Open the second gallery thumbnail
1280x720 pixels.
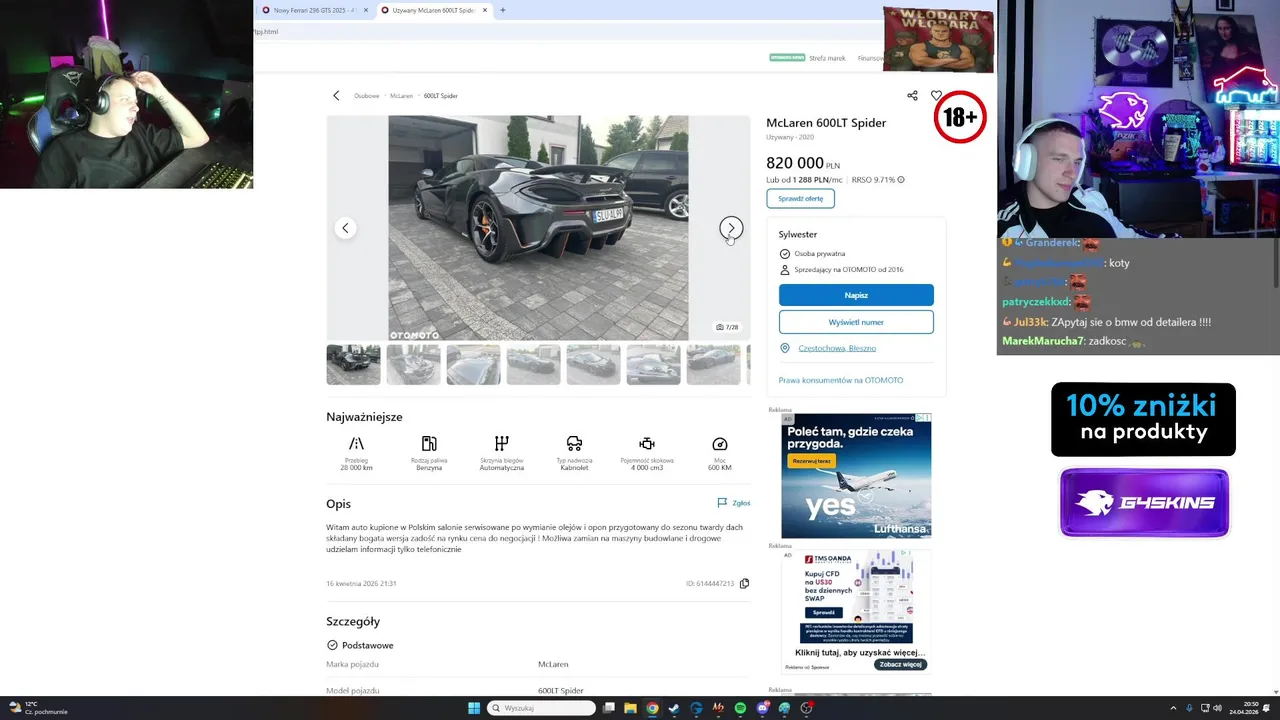point(413,365)
